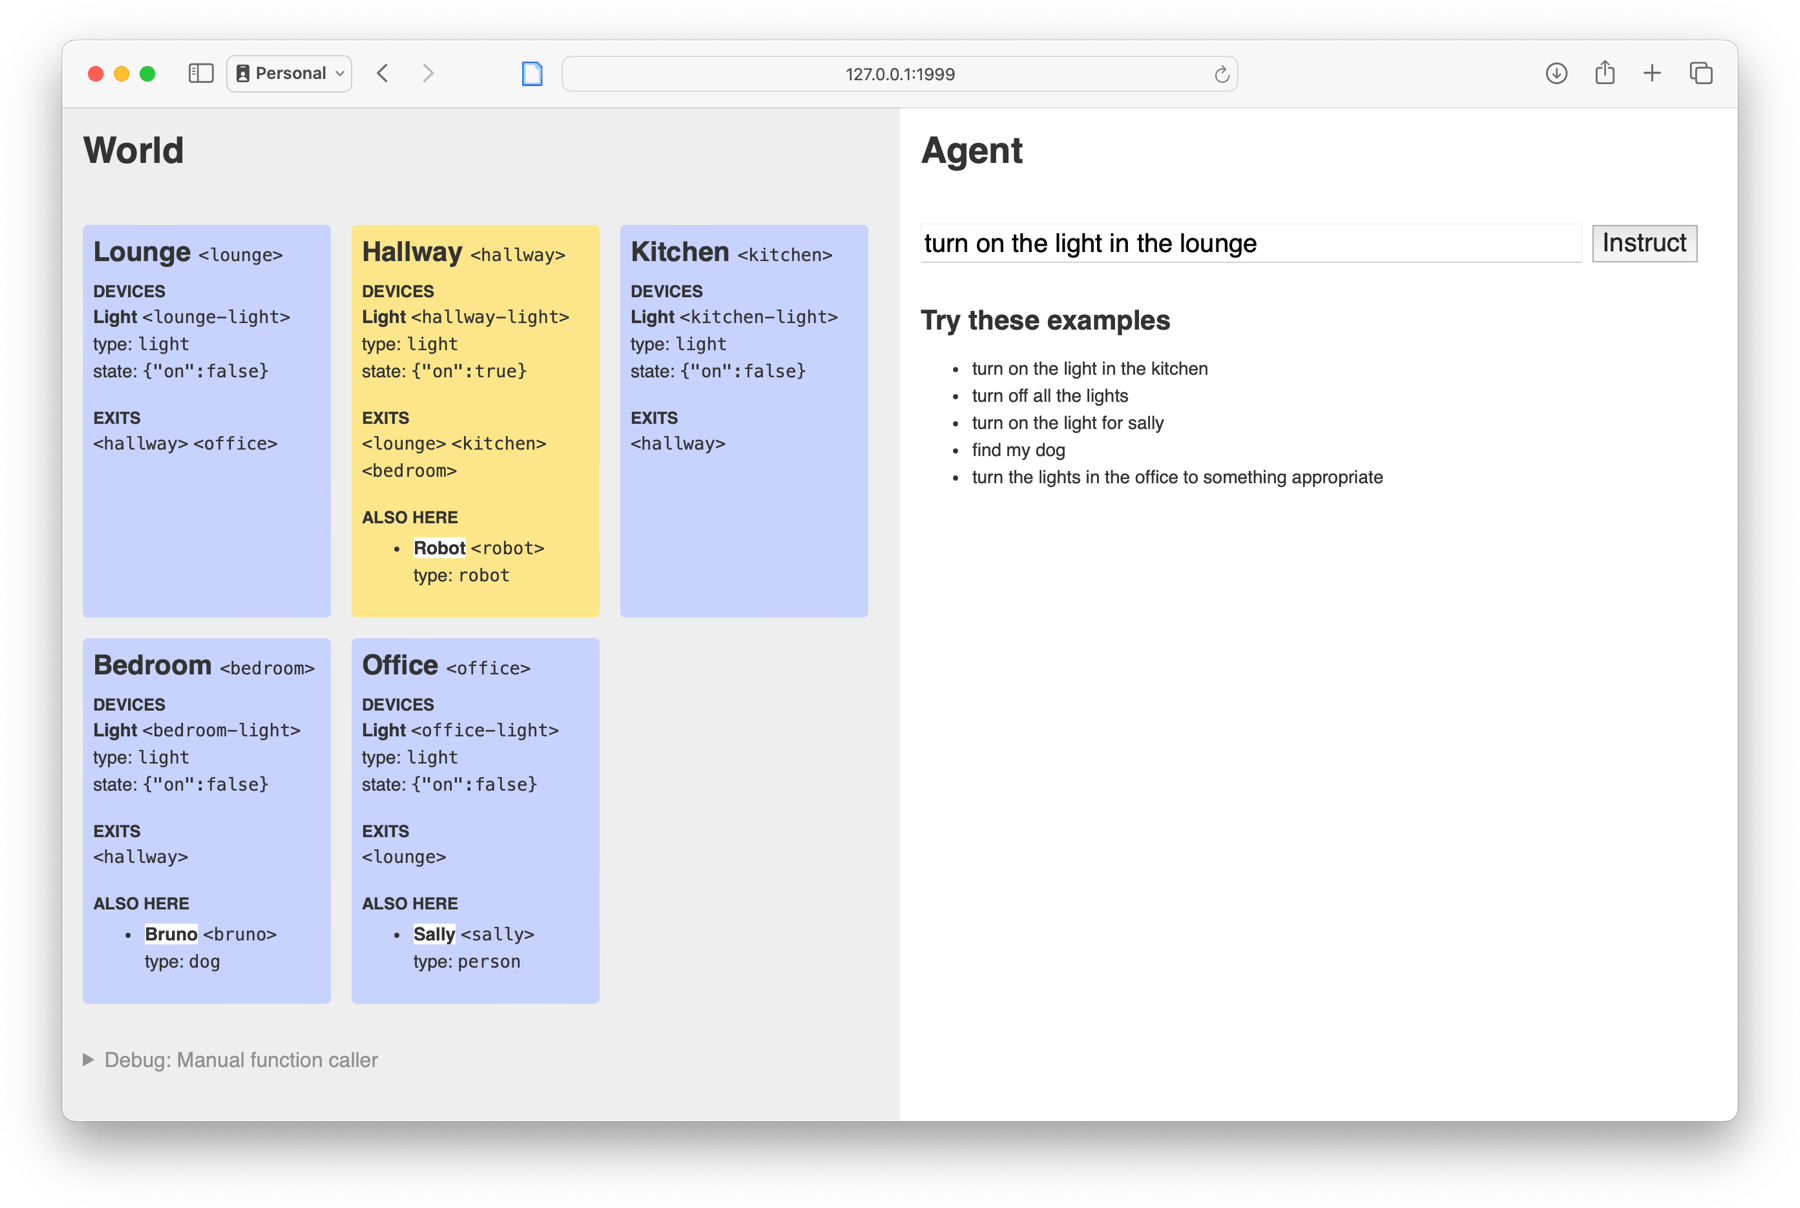Click the blue page document icon
This screenshot has height=1208, width=1800.
click(x=532, y=73)
